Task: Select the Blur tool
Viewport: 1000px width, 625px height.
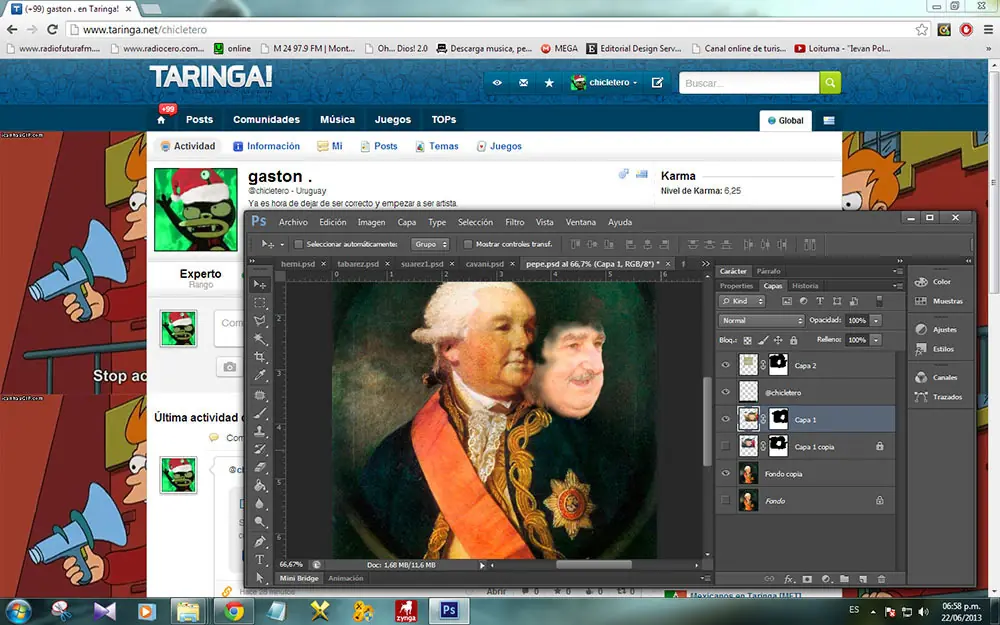Action: [260, 504]
